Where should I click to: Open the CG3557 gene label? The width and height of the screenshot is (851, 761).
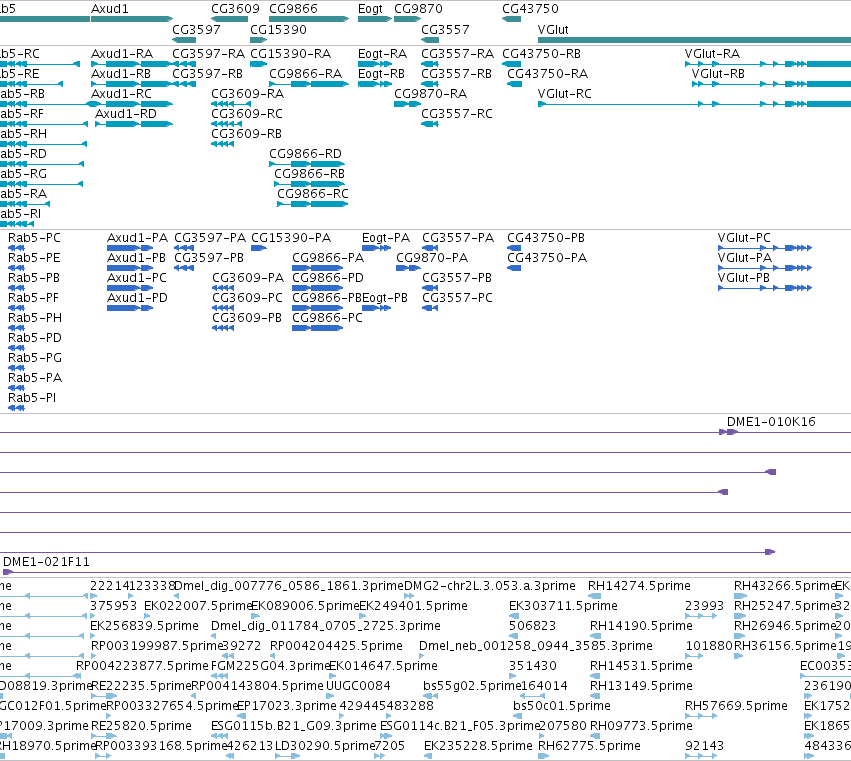(x=445, y=29)
